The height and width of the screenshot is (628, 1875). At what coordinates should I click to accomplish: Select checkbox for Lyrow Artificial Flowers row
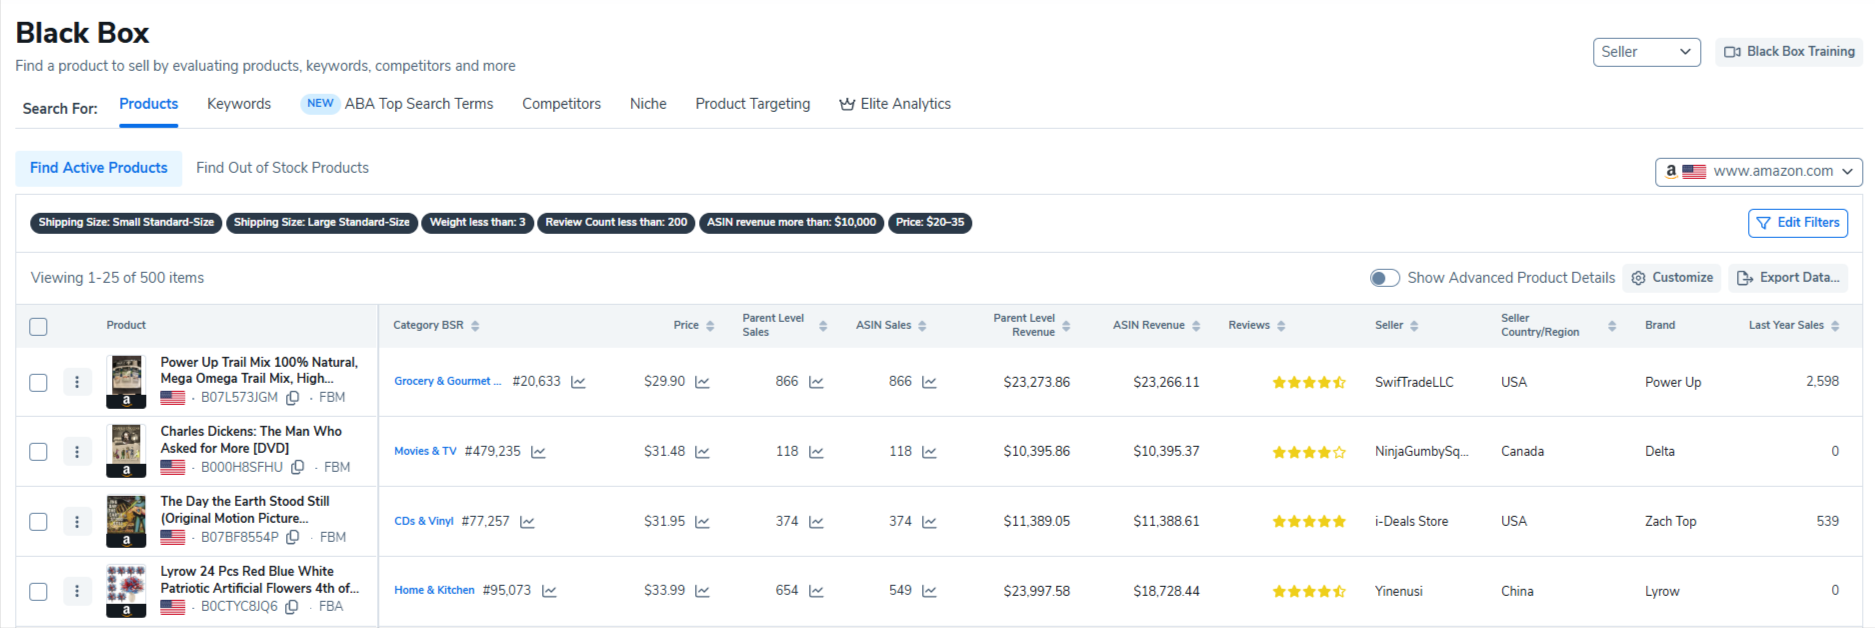coord(38,591)
